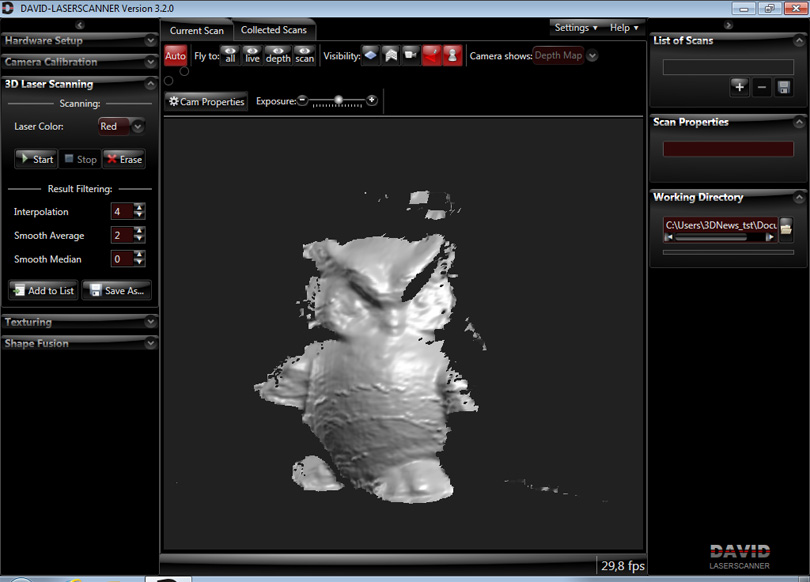Open the Camera shows Depth Map dropdown
This screenshot has height=582, width=810.
tap(592, 56)
